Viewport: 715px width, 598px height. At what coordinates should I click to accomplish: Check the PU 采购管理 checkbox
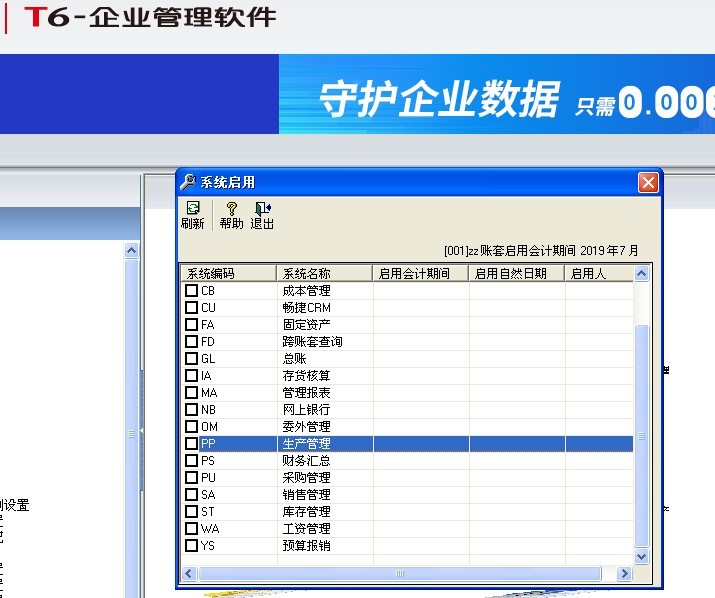(x=192, y=478)
